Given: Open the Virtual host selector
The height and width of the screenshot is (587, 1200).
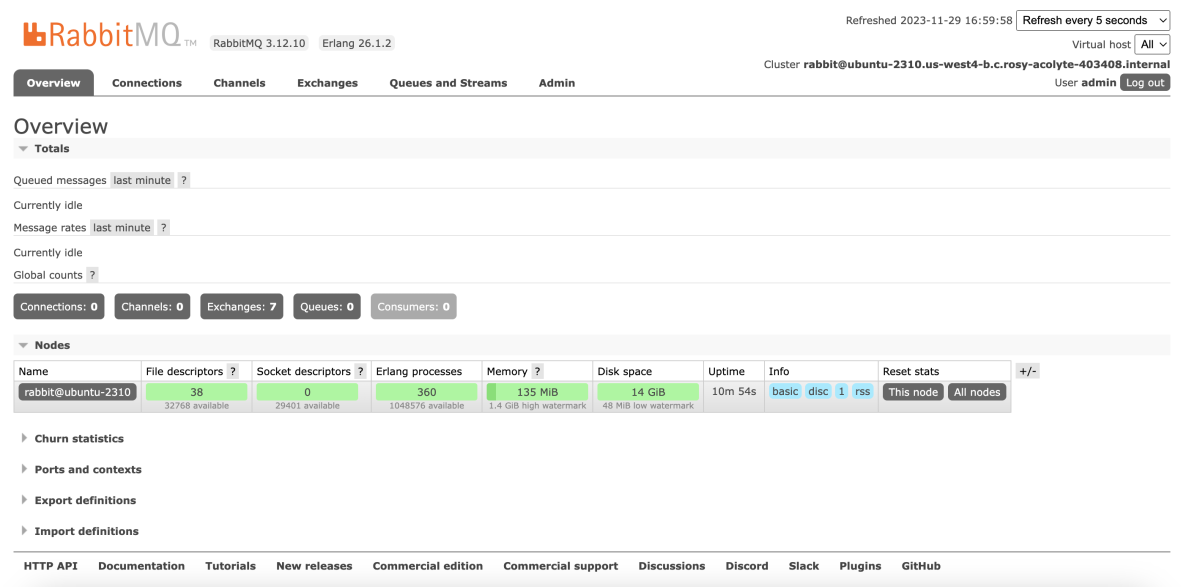Looking at the screenshot, I should coord(1152,44).
